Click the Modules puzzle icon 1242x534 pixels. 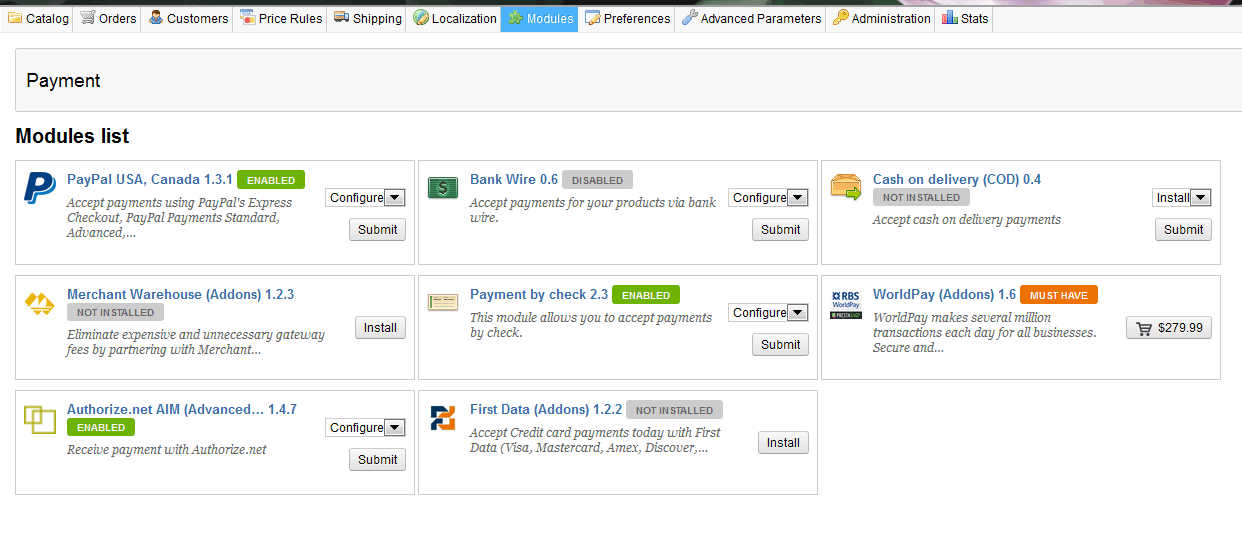click(515, 18)
